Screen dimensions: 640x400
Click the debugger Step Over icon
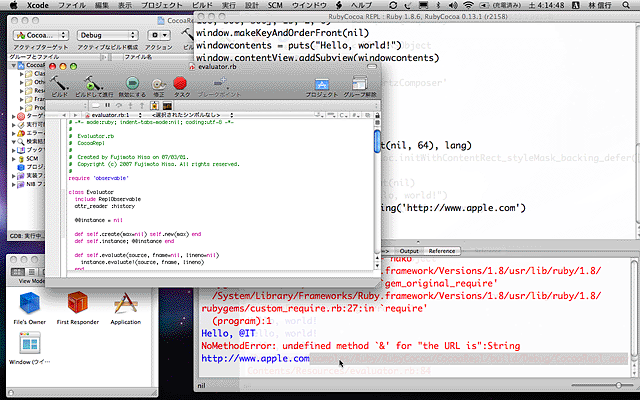coord(119,106)
